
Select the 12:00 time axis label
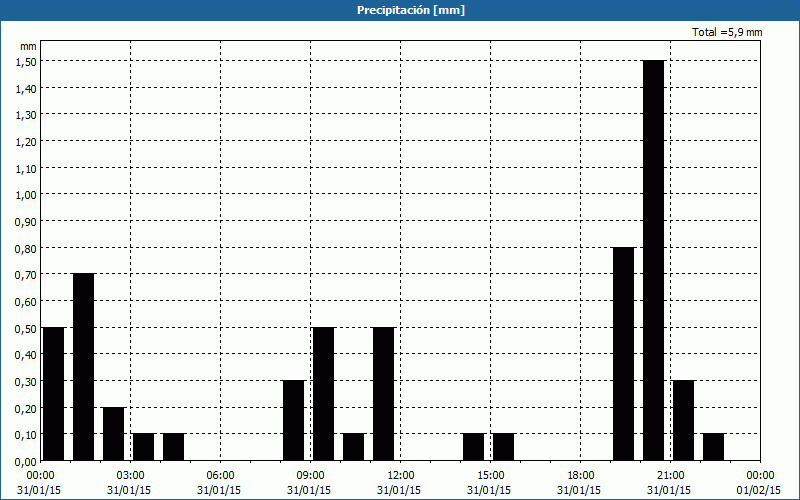(x=400, y=475)
